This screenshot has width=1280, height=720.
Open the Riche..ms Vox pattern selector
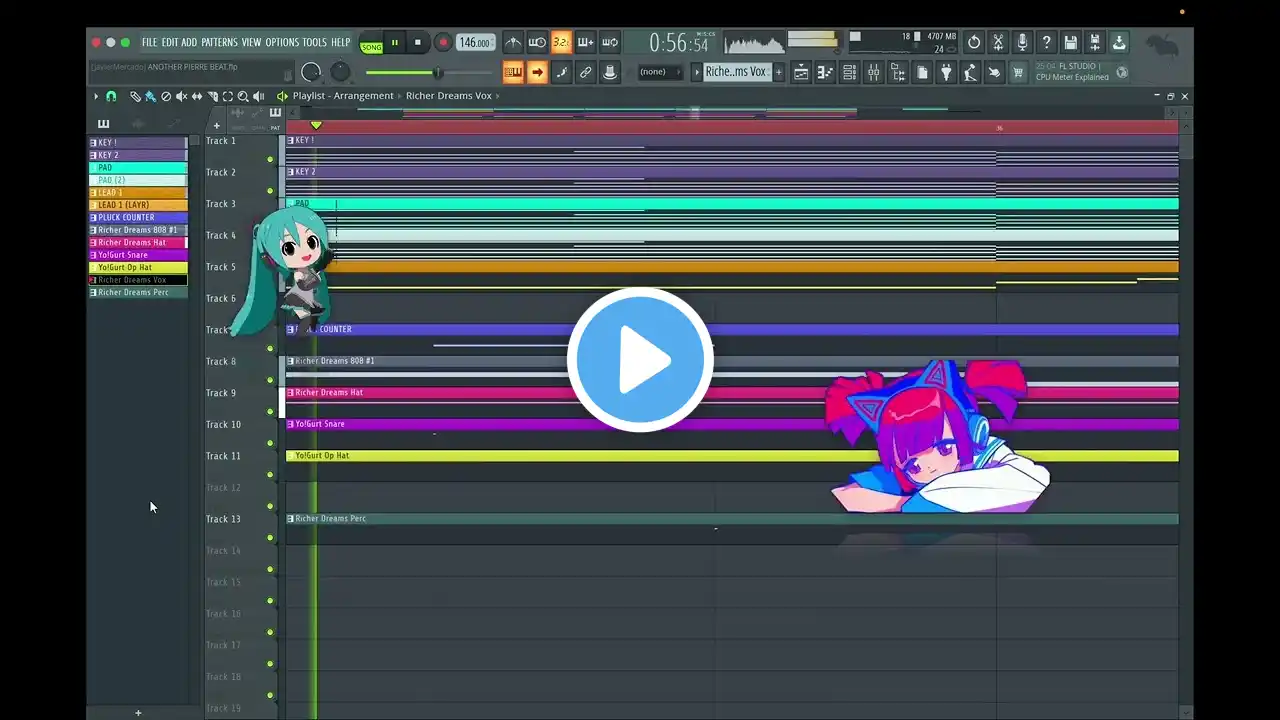737,72
